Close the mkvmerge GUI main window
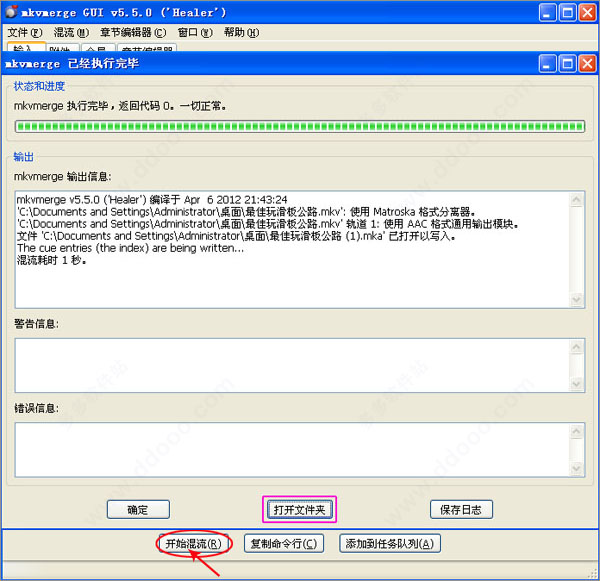600x581 pixels. [x=587, y=13]
